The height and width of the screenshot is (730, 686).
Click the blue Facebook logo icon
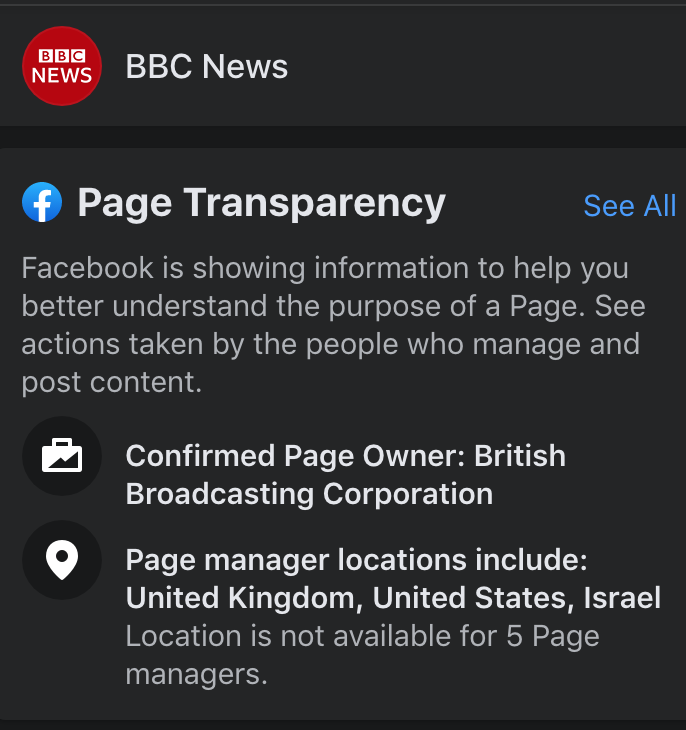pyautogui.click(x=42, y=202)
